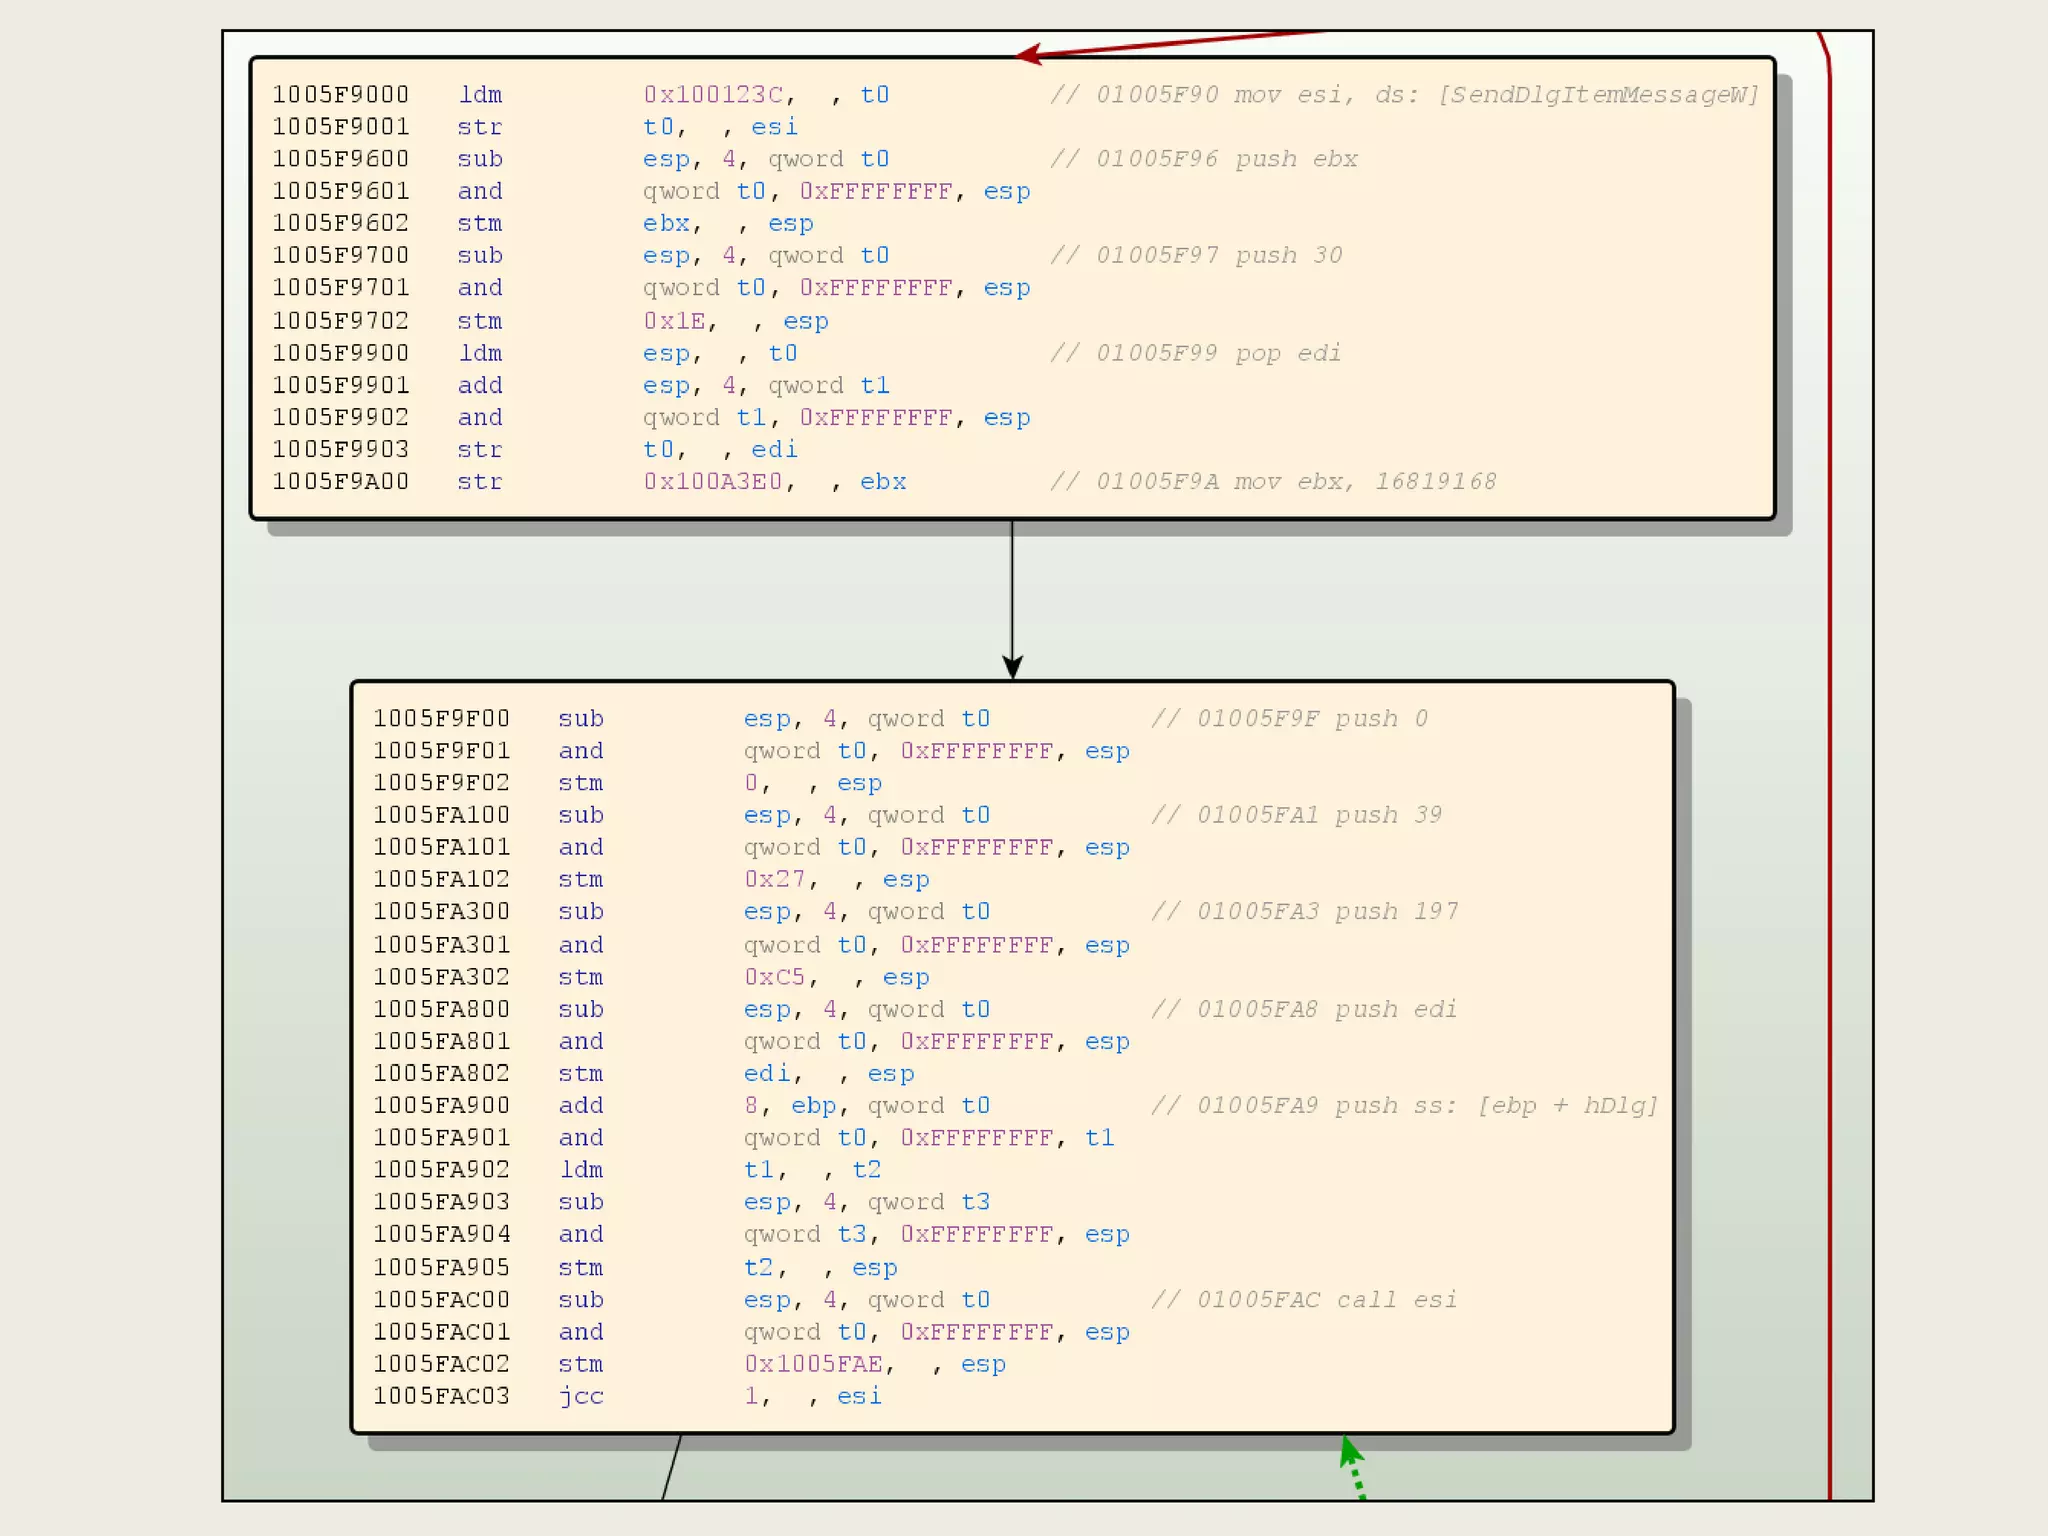Click the green dotted arrowhead at the bottom
Screen dimensions: 2048x1536
1350,1451
